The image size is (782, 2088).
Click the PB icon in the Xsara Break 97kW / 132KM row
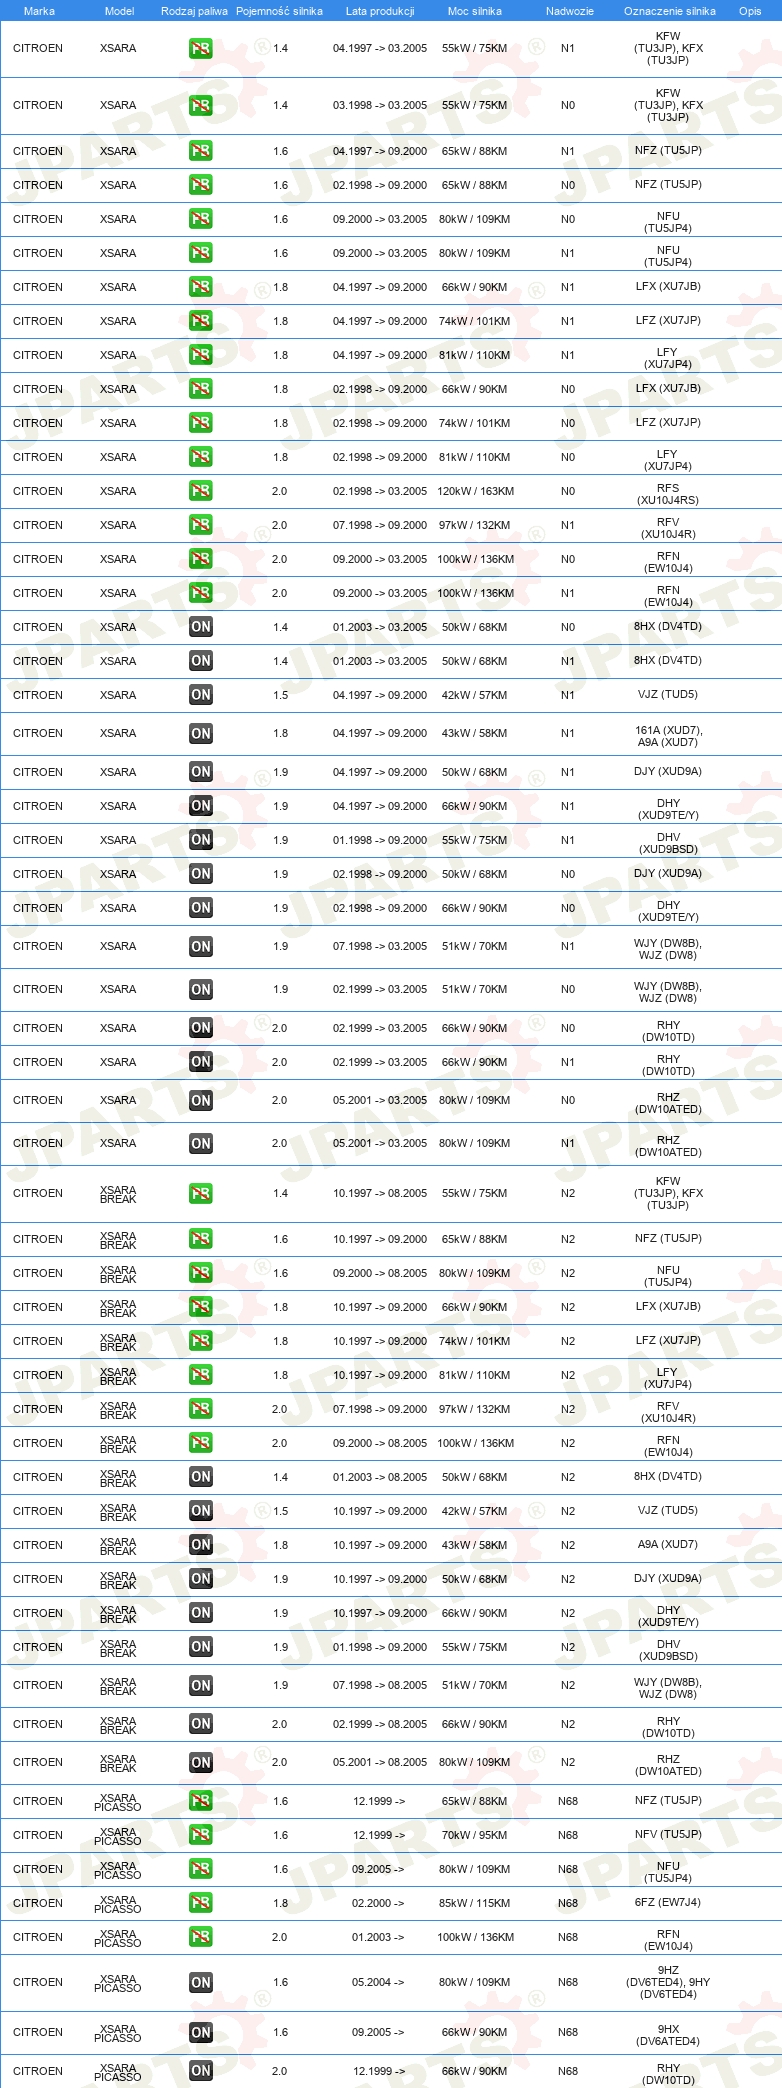tap(201, 1409)
